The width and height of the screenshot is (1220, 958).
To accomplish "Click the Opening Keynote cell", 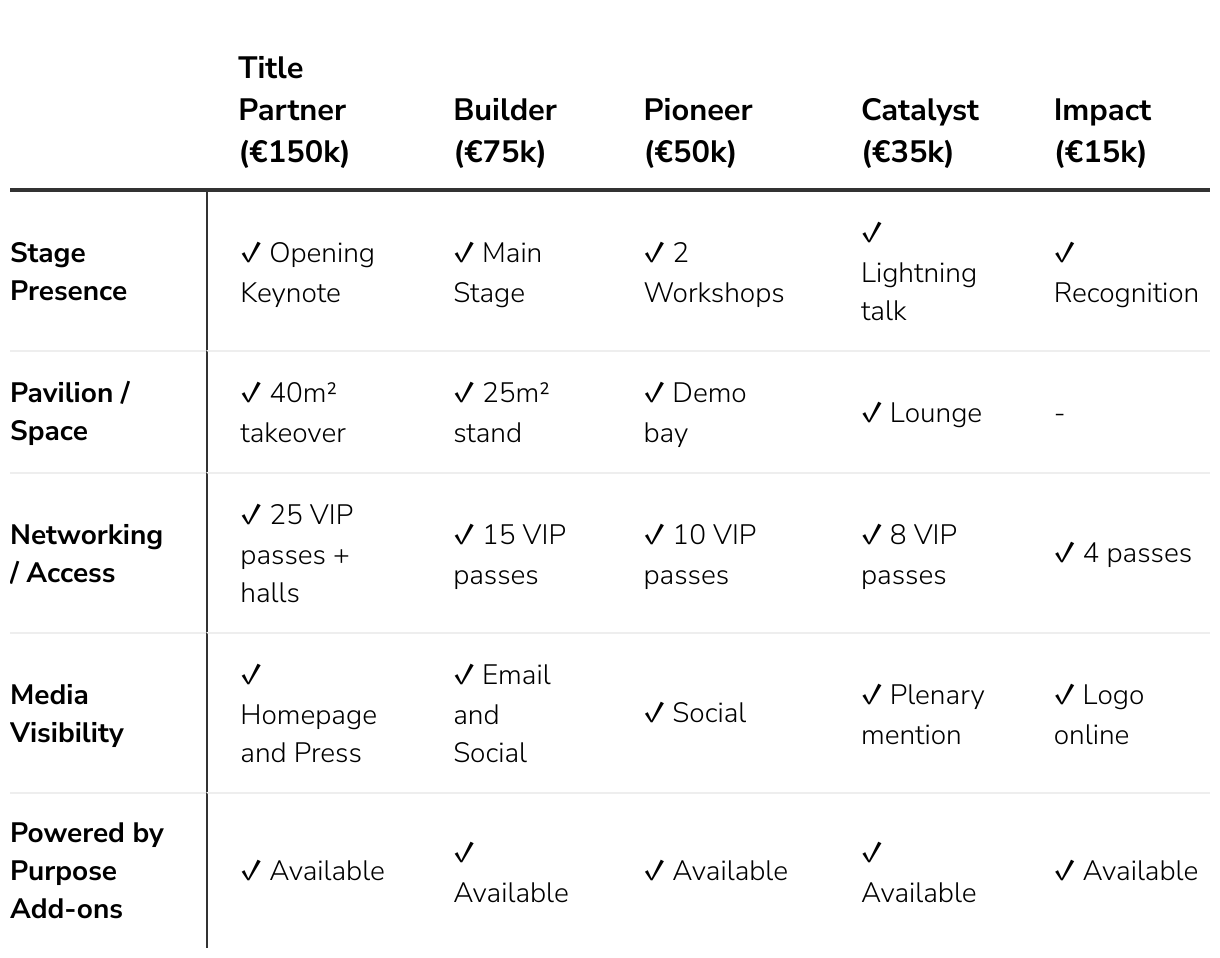I will click(307, 272).
